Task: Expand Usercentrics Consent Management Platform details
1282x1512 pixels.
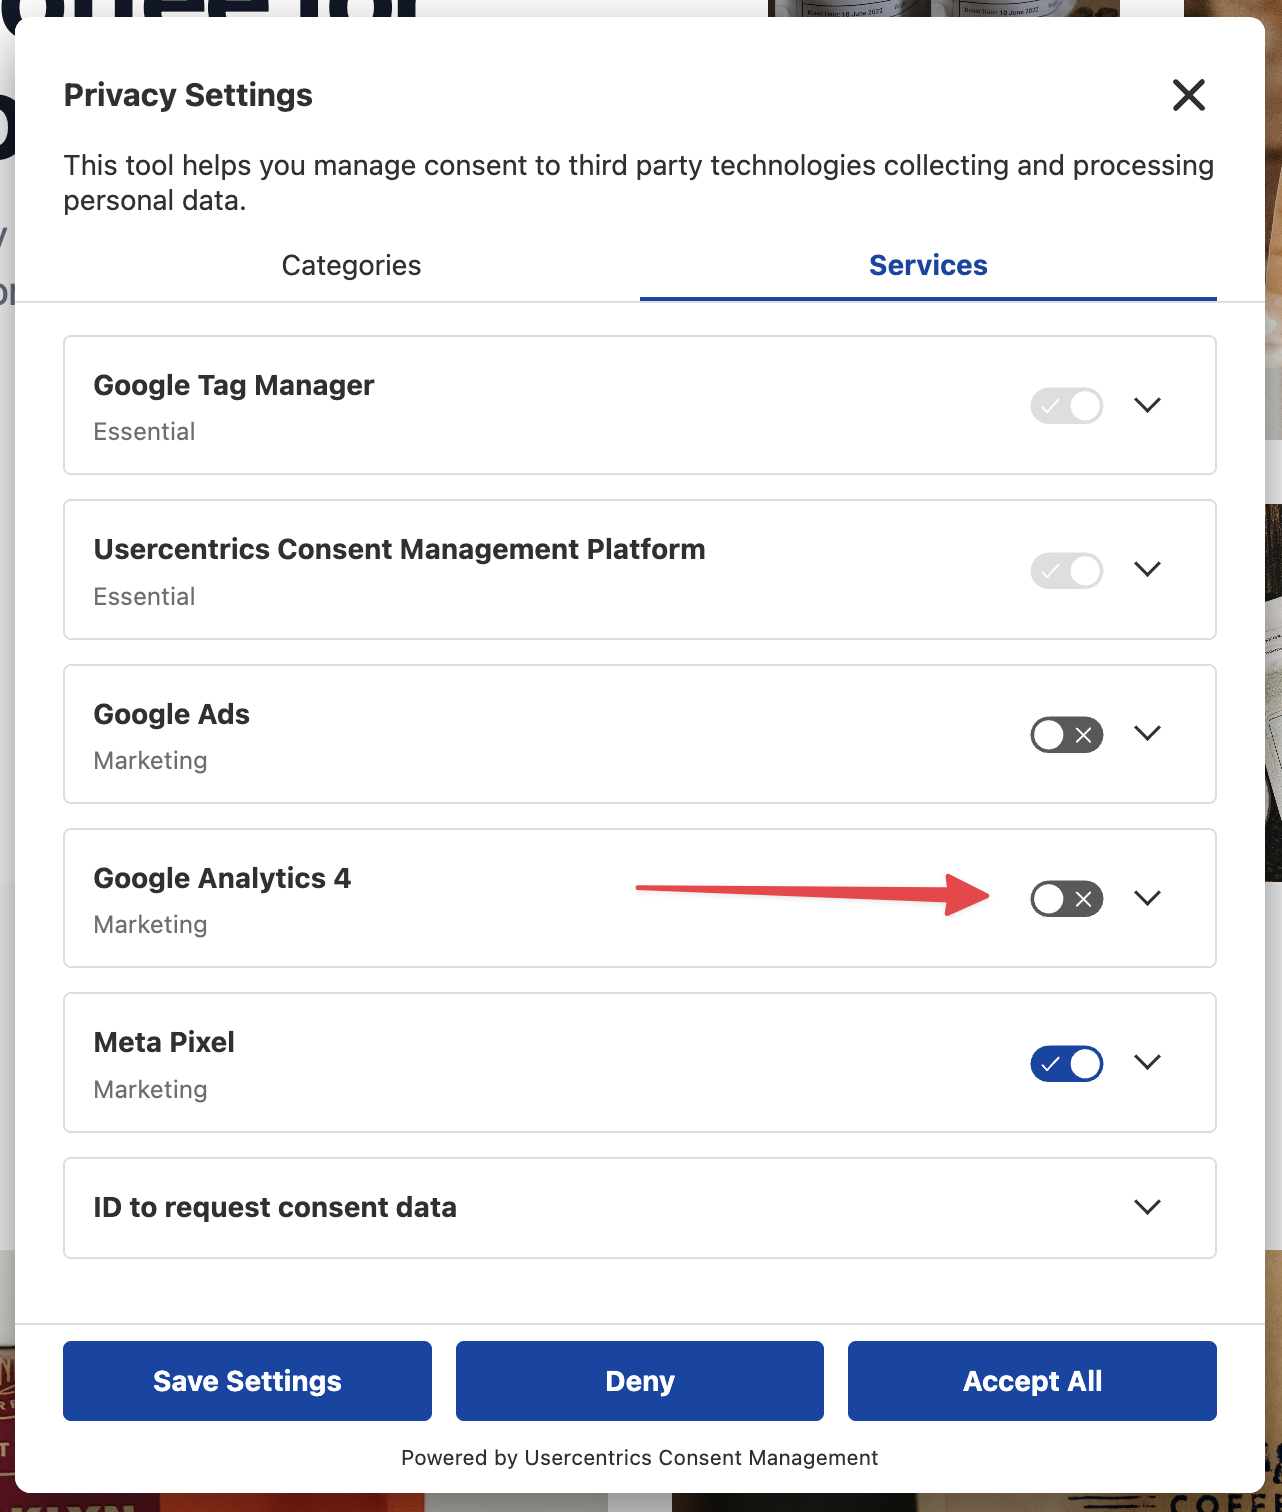Action: point(1147,569)
